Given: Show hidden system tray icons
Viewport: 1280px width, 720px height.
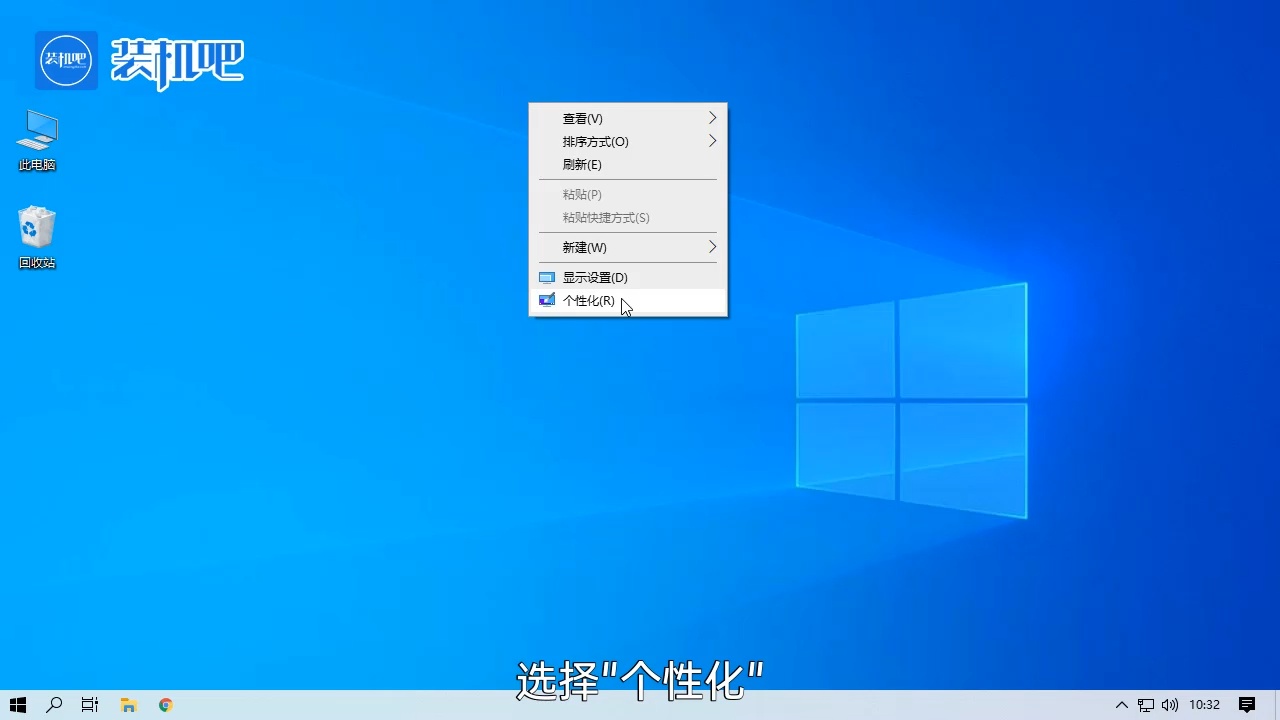Looking at the screenshot, I should point(1122,705).
